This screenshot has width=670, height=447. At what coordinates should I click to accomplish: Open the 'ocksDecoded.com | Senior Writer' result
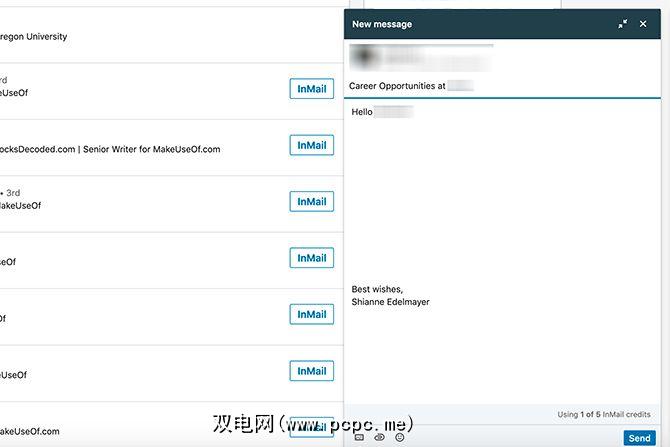coord(110,150)
